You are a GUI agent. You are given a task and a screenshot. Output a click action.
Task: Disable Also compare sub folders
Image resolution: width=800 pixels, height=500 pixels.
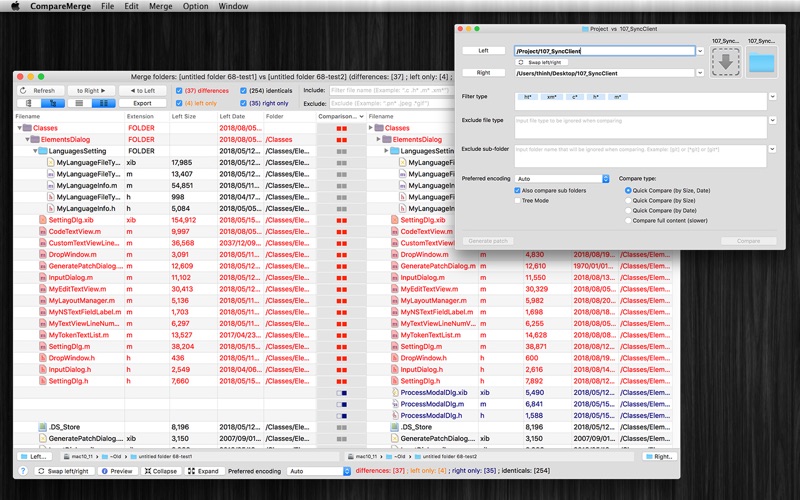(x=517, y=190)
